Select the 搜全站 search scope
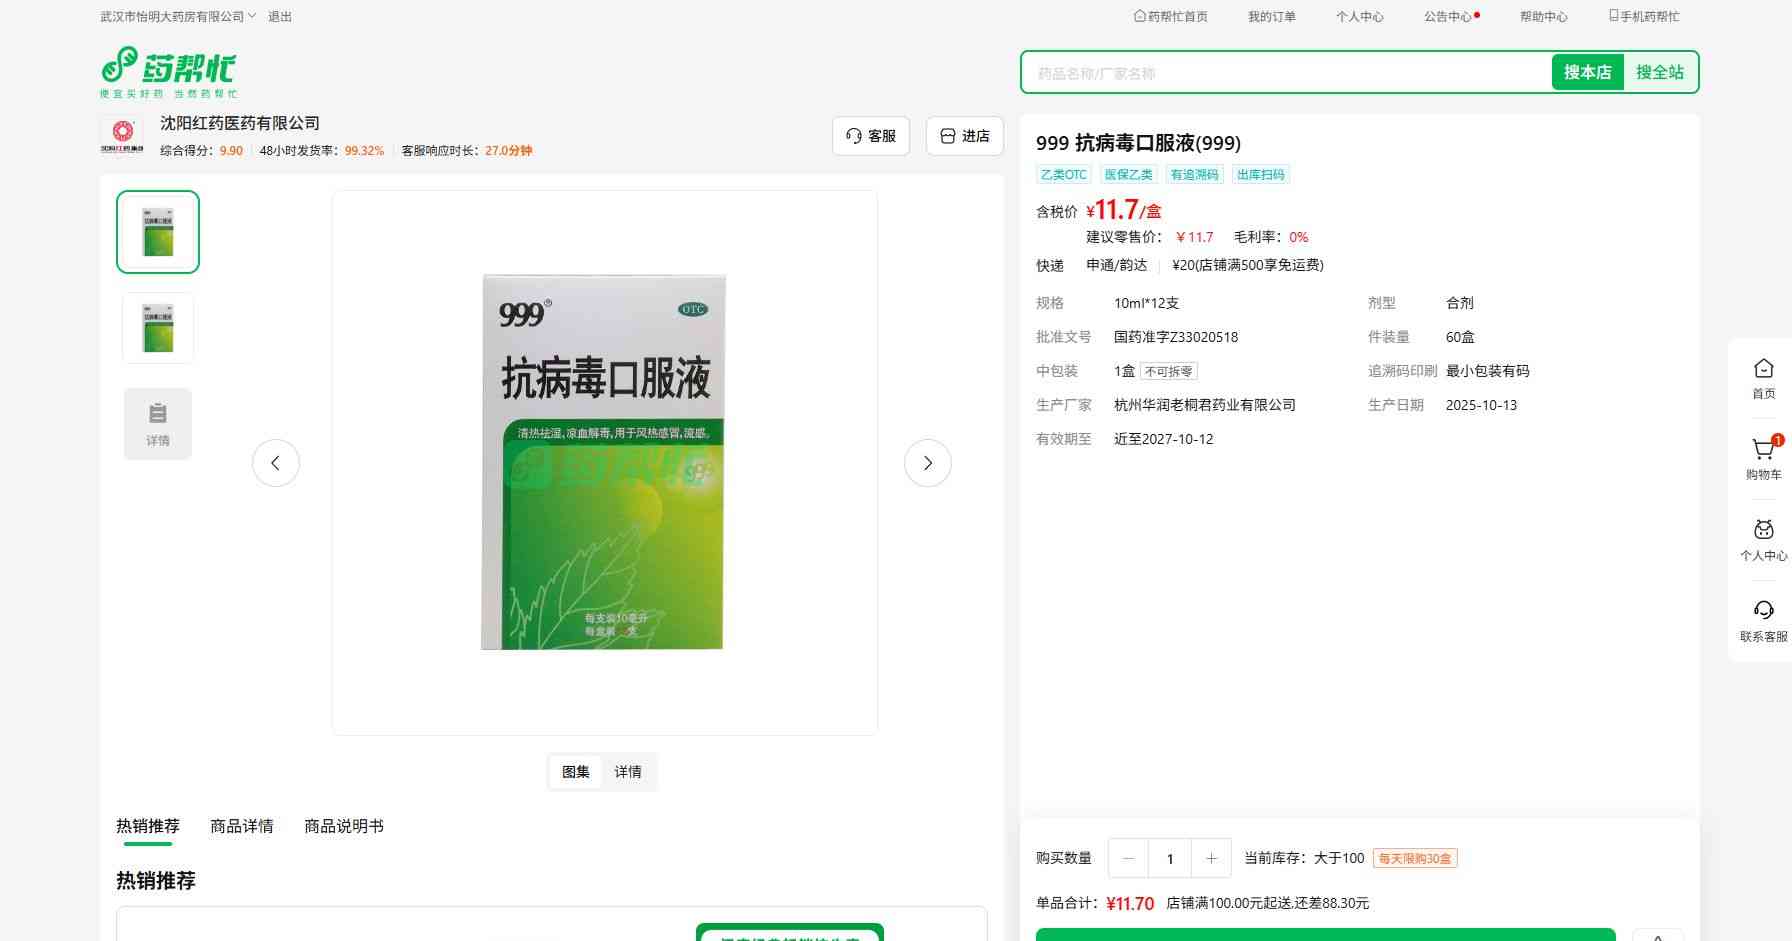Viewport: 1792px width, 941px height. [x=1659, y=72]
